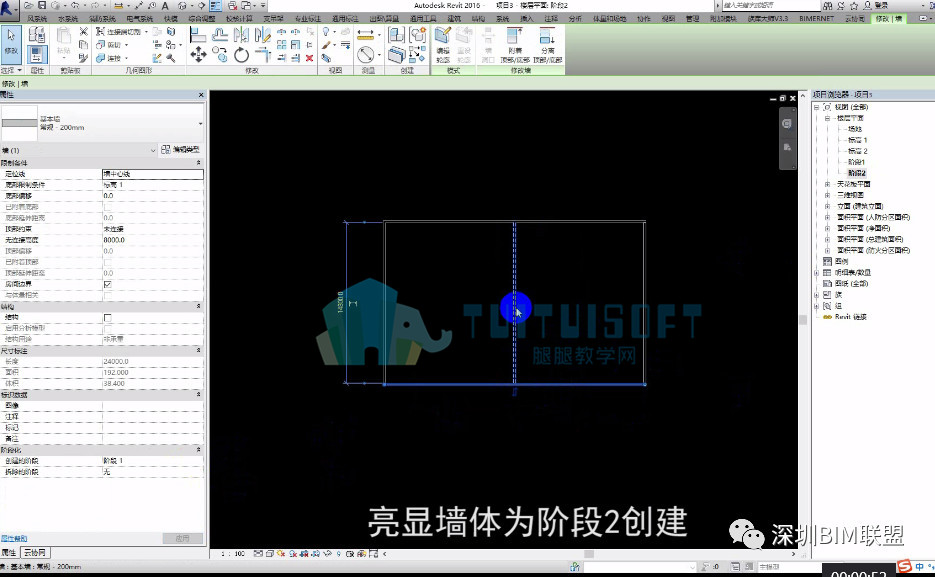The image size is (935, 577).
Task: Click the 编辑类型 button
Action: [181, 150]
